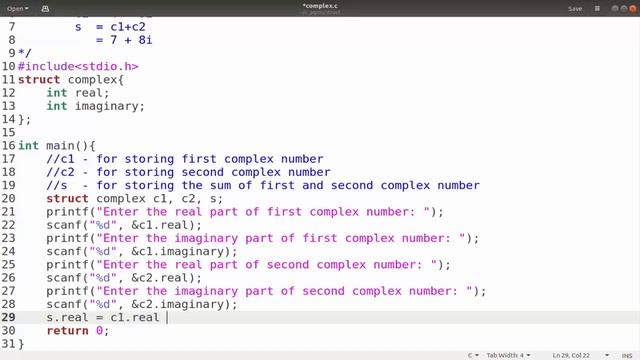This screenshot has height=360, width=640.
Task: Open the gedit hamburger menu
Action: (x=597, y=9)
